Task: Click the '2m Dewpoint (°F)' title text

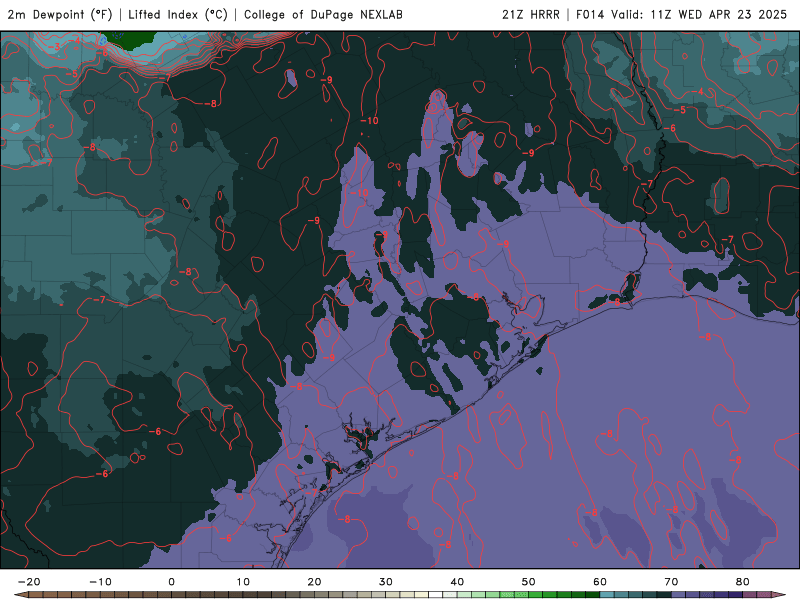Action: 60,15
